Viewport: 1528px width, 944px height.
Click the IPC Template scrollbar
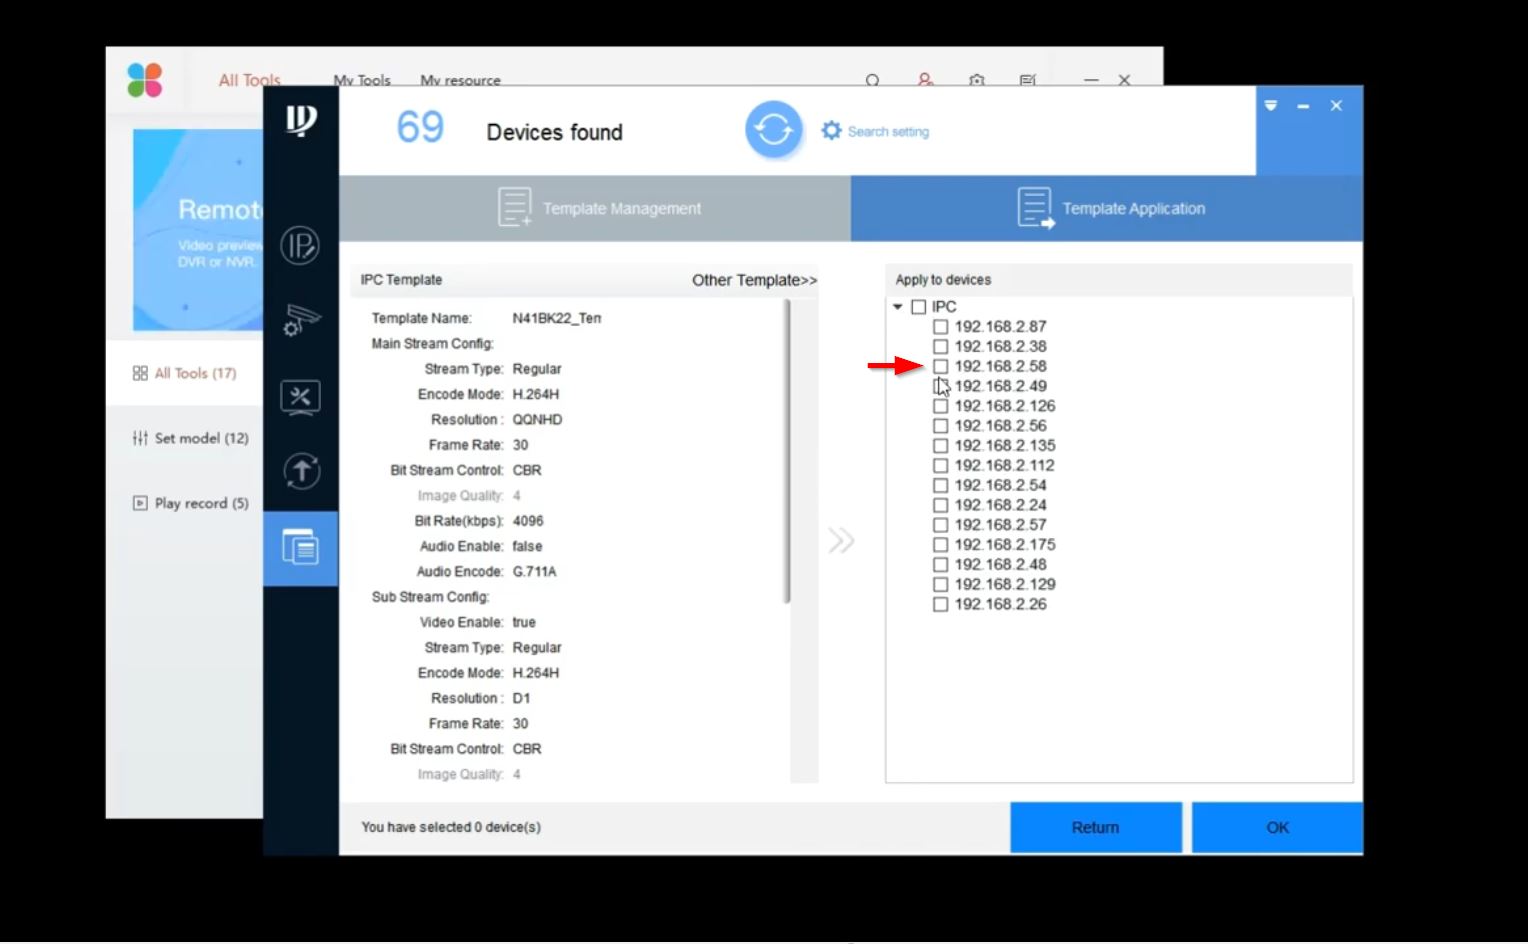point(787,452)
